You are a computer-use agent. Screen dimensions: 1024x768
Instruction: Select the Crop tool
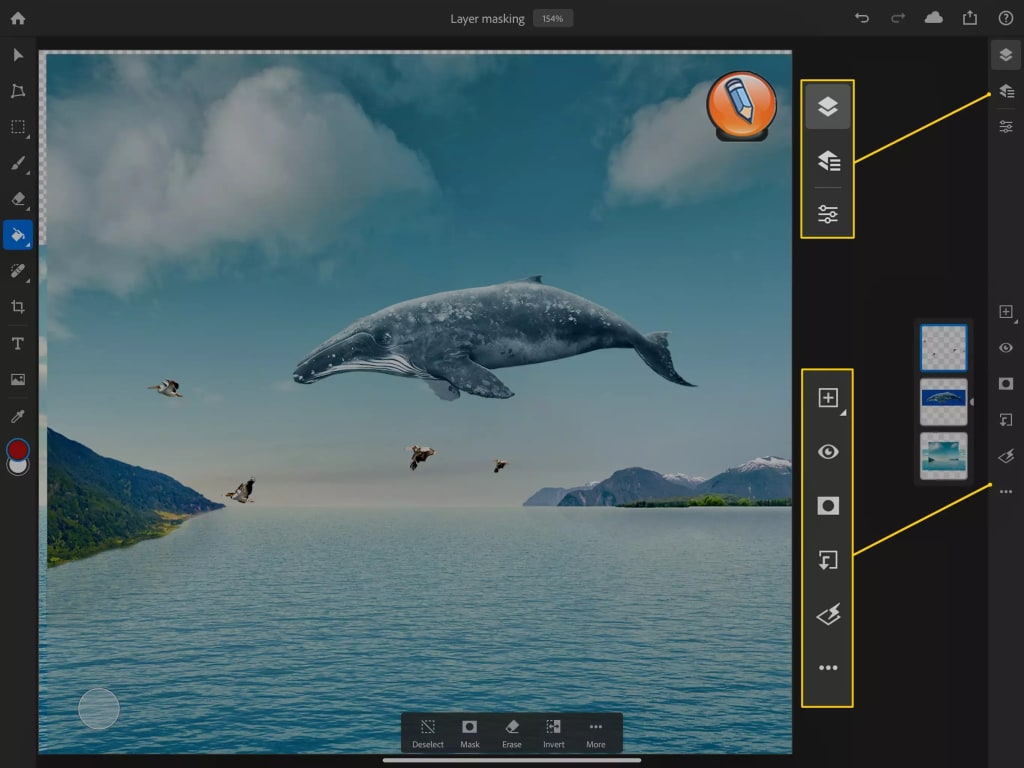[18, 307]
